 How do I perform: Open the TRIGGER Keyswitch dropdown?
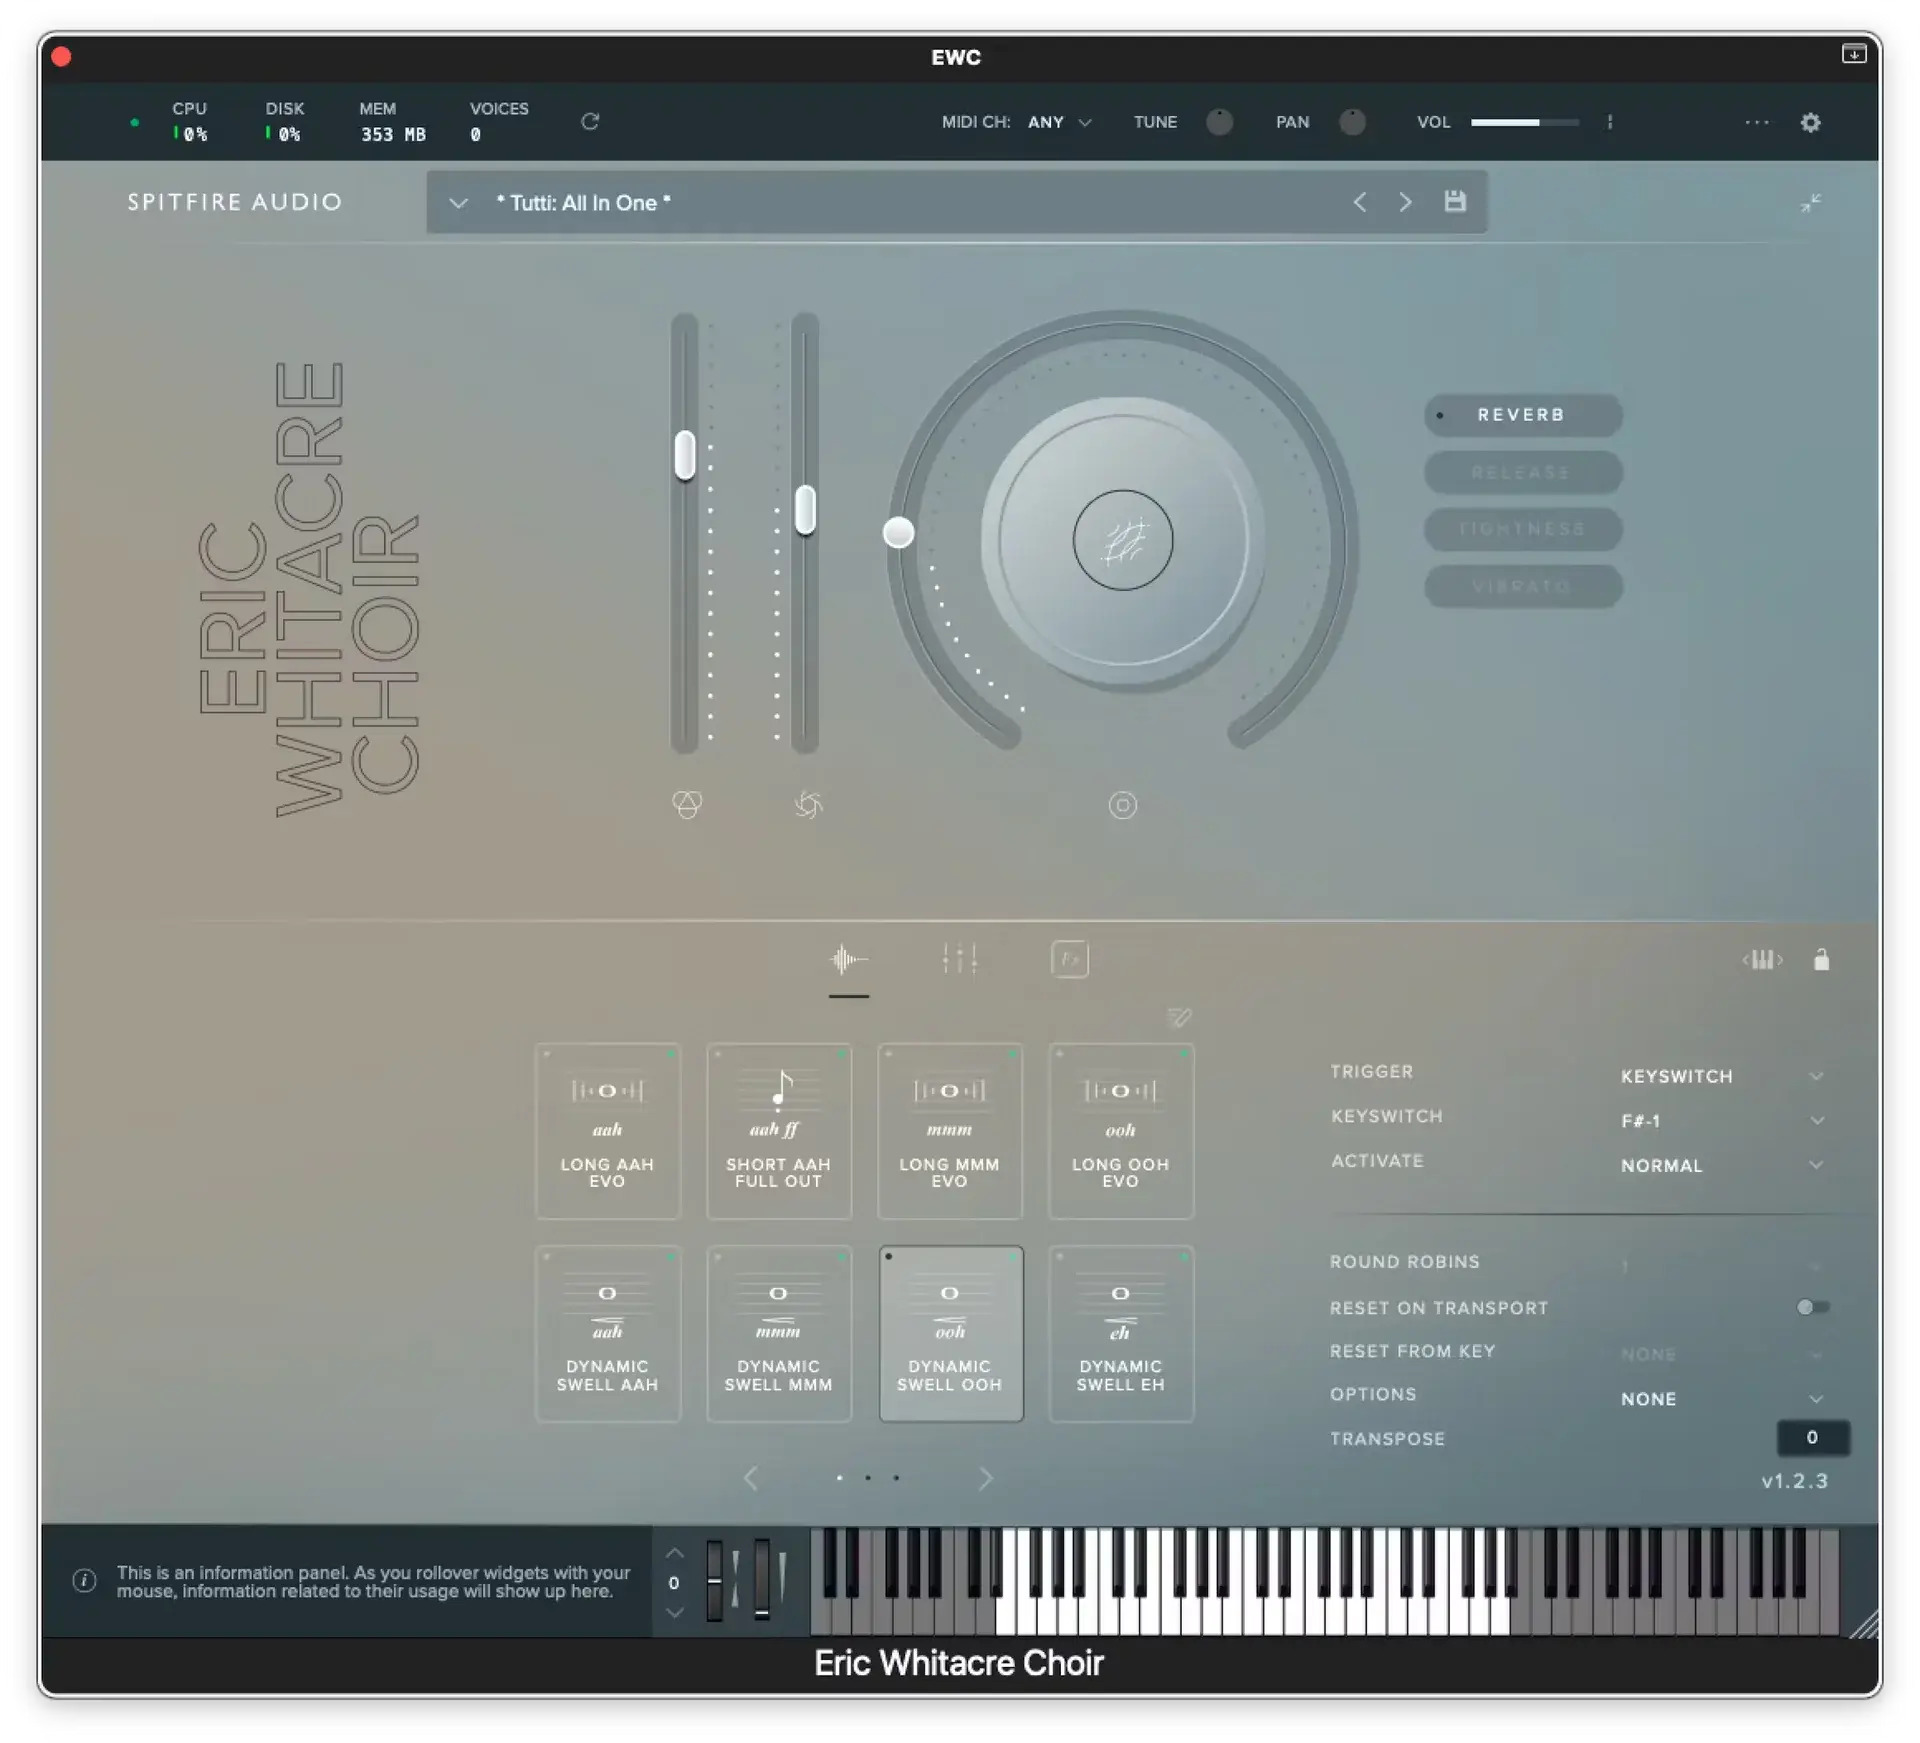pos(1722,1076)
